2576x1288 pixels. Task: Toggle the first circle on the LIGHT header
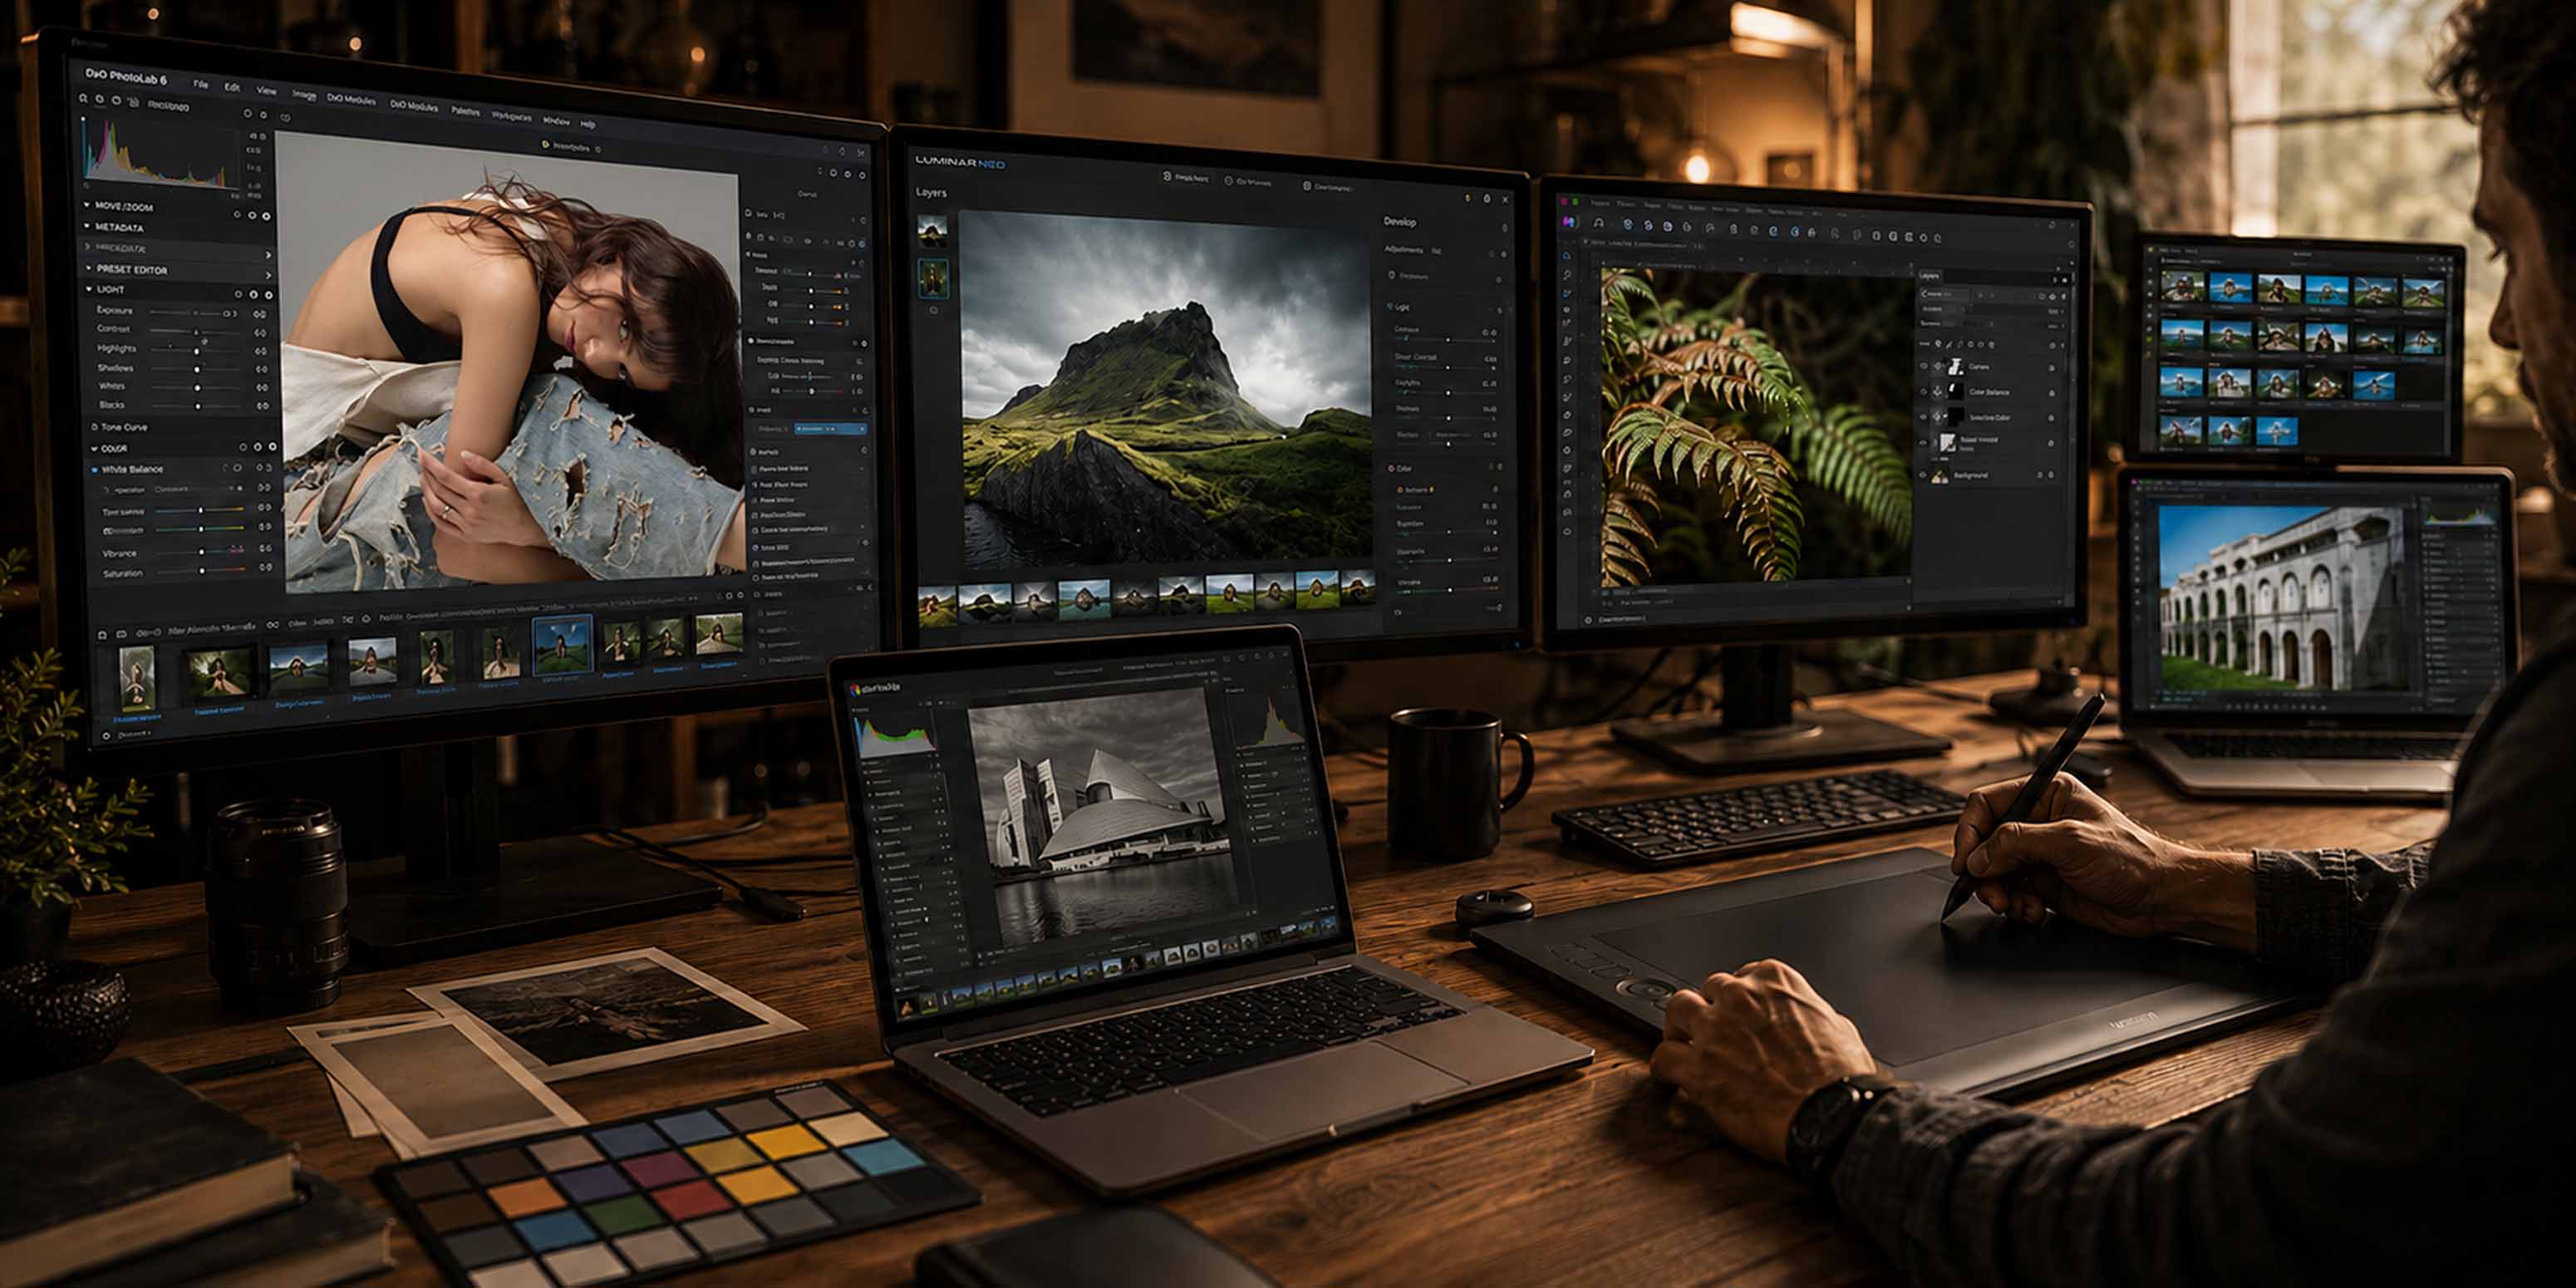[238, 294]
